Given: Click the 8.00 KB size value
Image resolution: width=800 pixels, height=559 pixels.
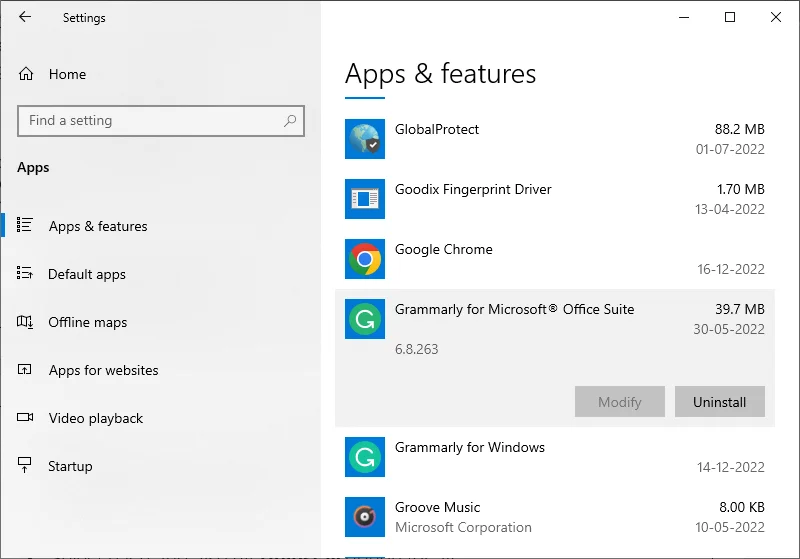Looking at the screenshot, I should pos(742,507).
